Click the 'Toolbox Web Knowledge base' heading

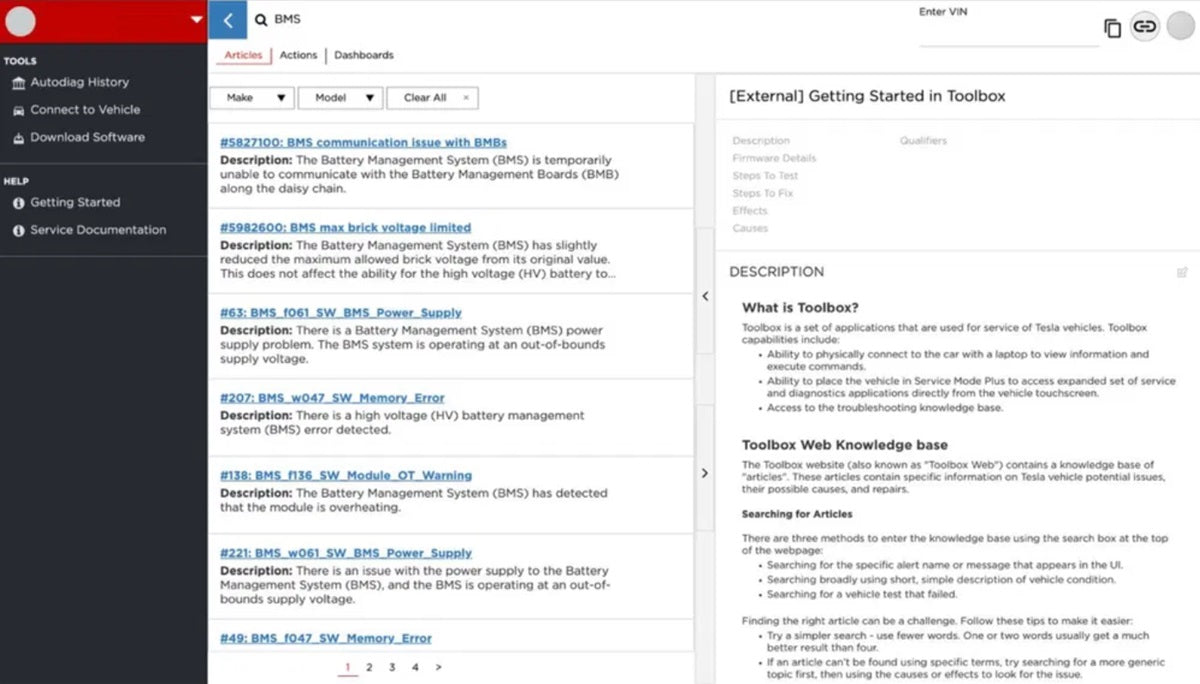[x=845, y=445]
